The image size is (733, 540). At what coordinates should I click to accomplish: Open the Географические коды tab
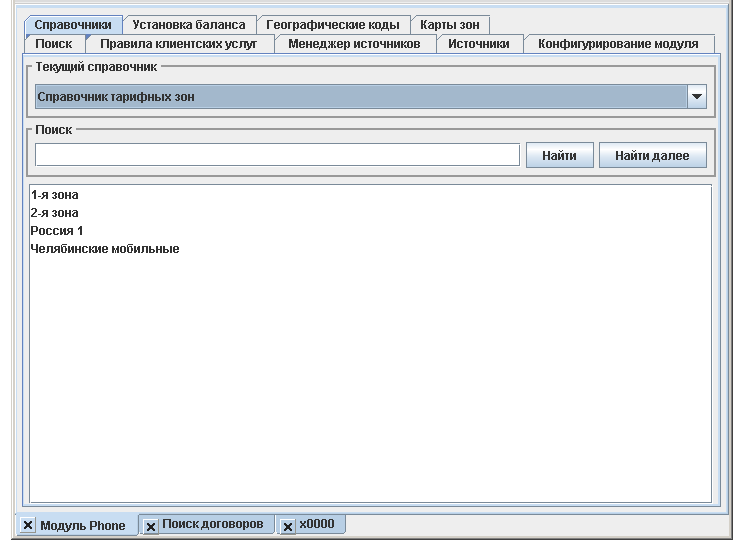(332, 25)
